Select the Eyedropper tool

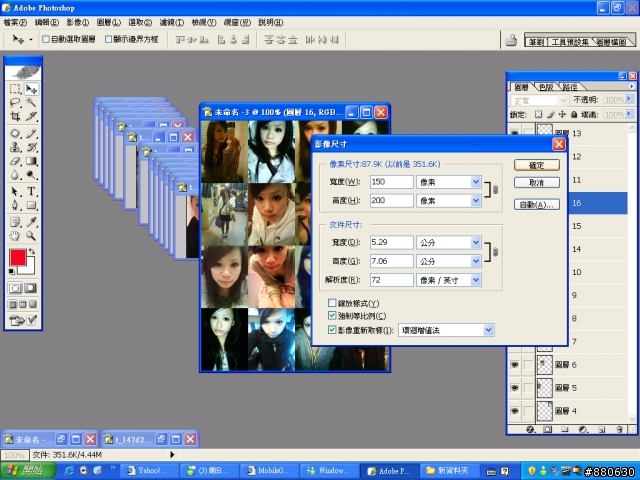click(31, 222)
